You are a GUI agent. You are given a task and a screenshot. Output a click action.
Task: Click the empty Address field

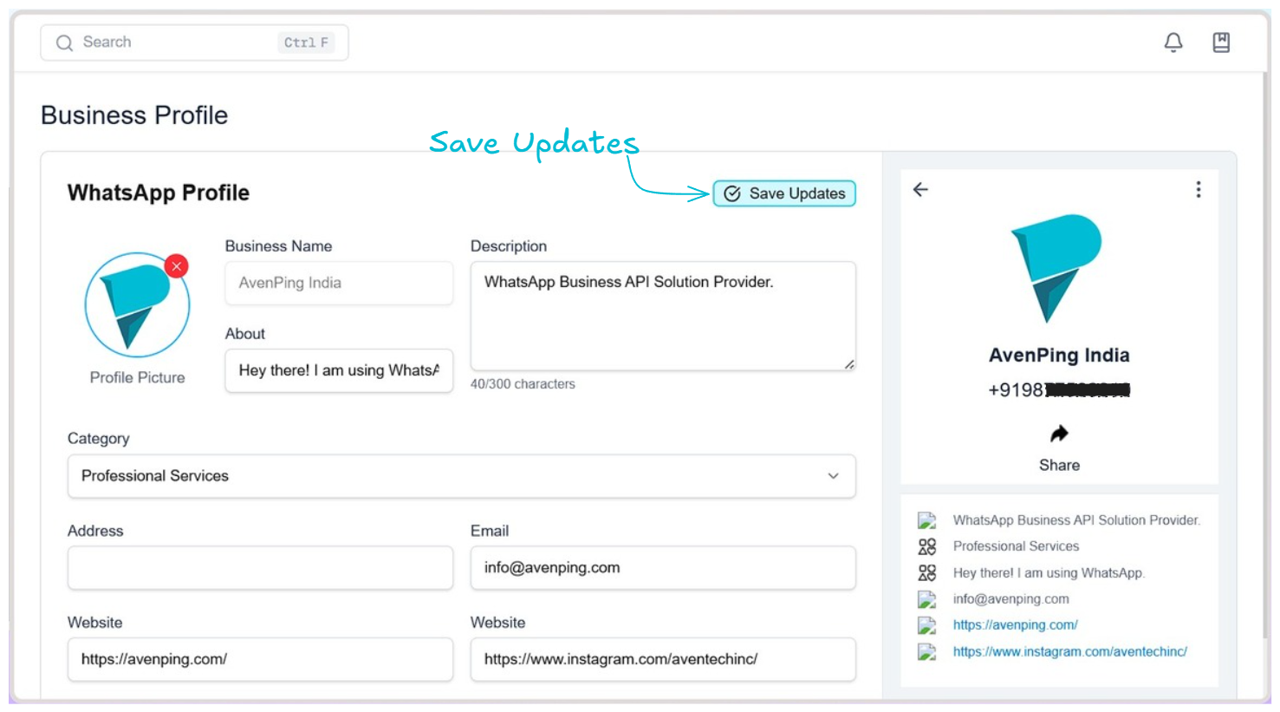coord(260,568)
